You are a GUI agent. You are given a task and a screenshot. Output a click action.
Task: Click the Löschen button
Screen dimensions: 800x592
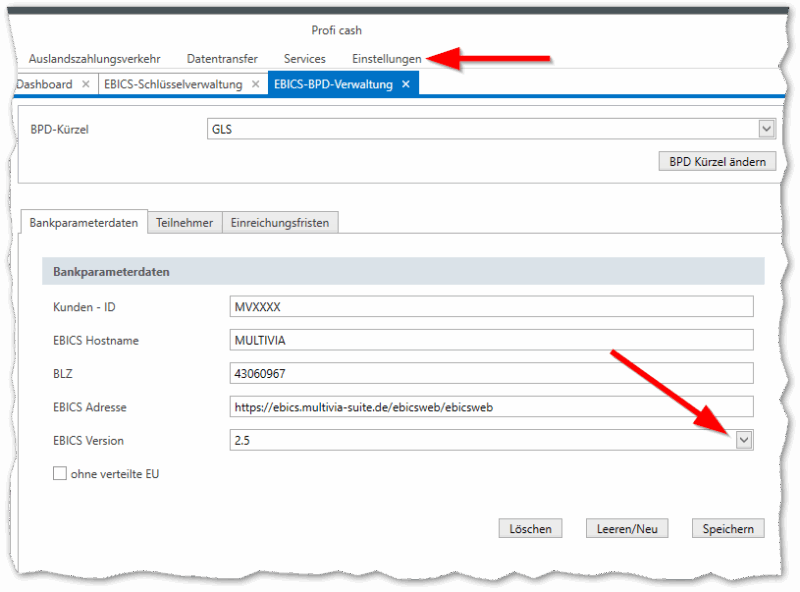[530, 528]
